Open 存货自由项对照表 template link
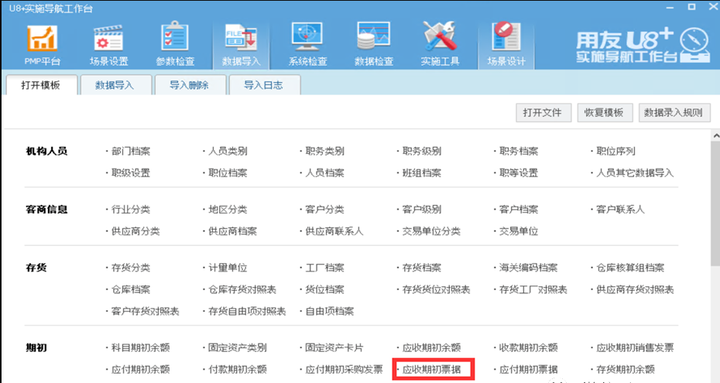 click(x=247, y=311)
